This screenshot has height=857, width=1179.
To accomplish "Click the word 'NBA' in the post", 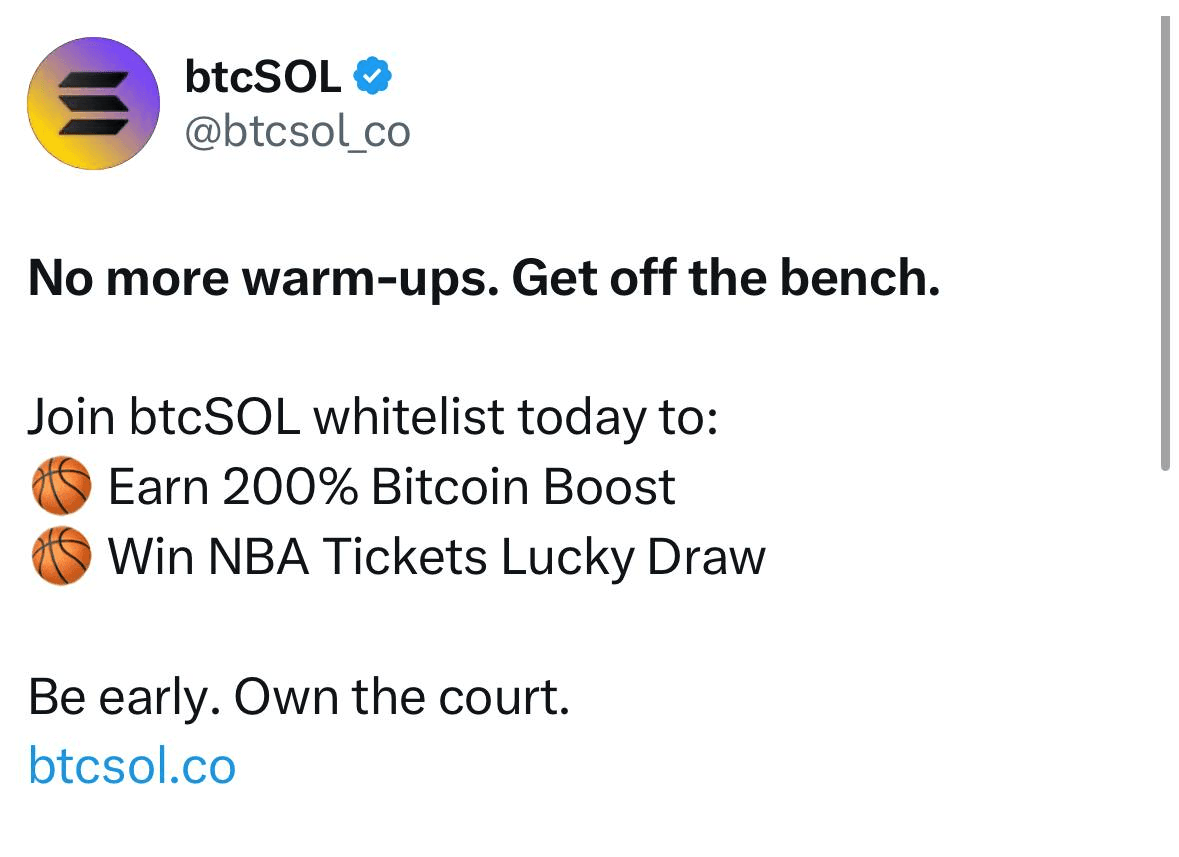I will (259, 557).
